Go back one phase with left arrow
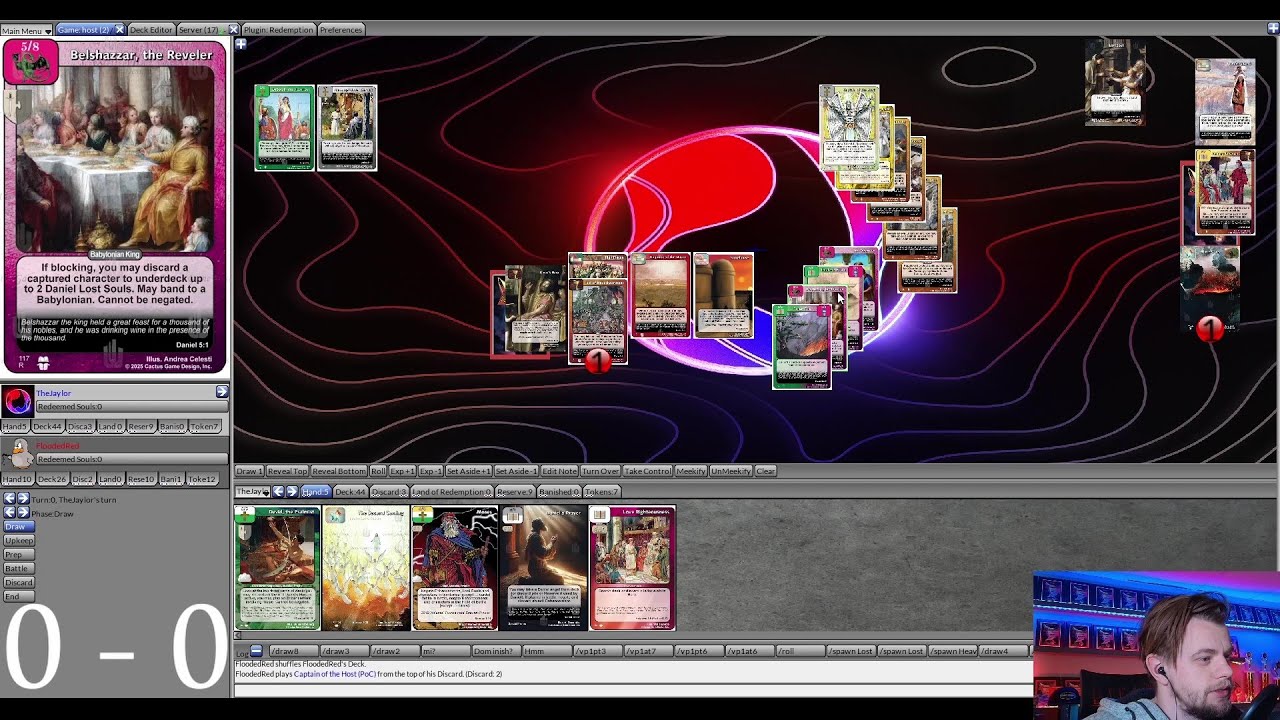The image size is (1280, 720). pyautogui.click(x=9, y=513)
